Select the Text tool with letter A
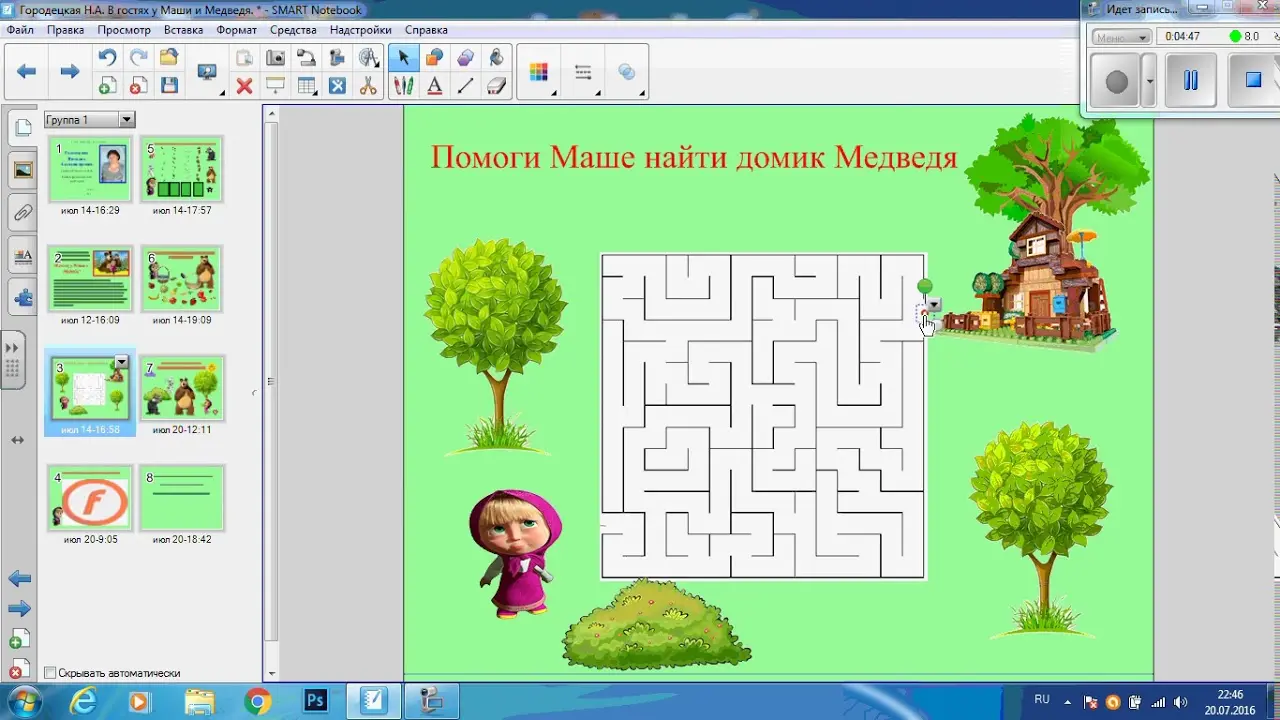Image resolution: width=1280 pixels, height=720 pixels. pos(434,86)
